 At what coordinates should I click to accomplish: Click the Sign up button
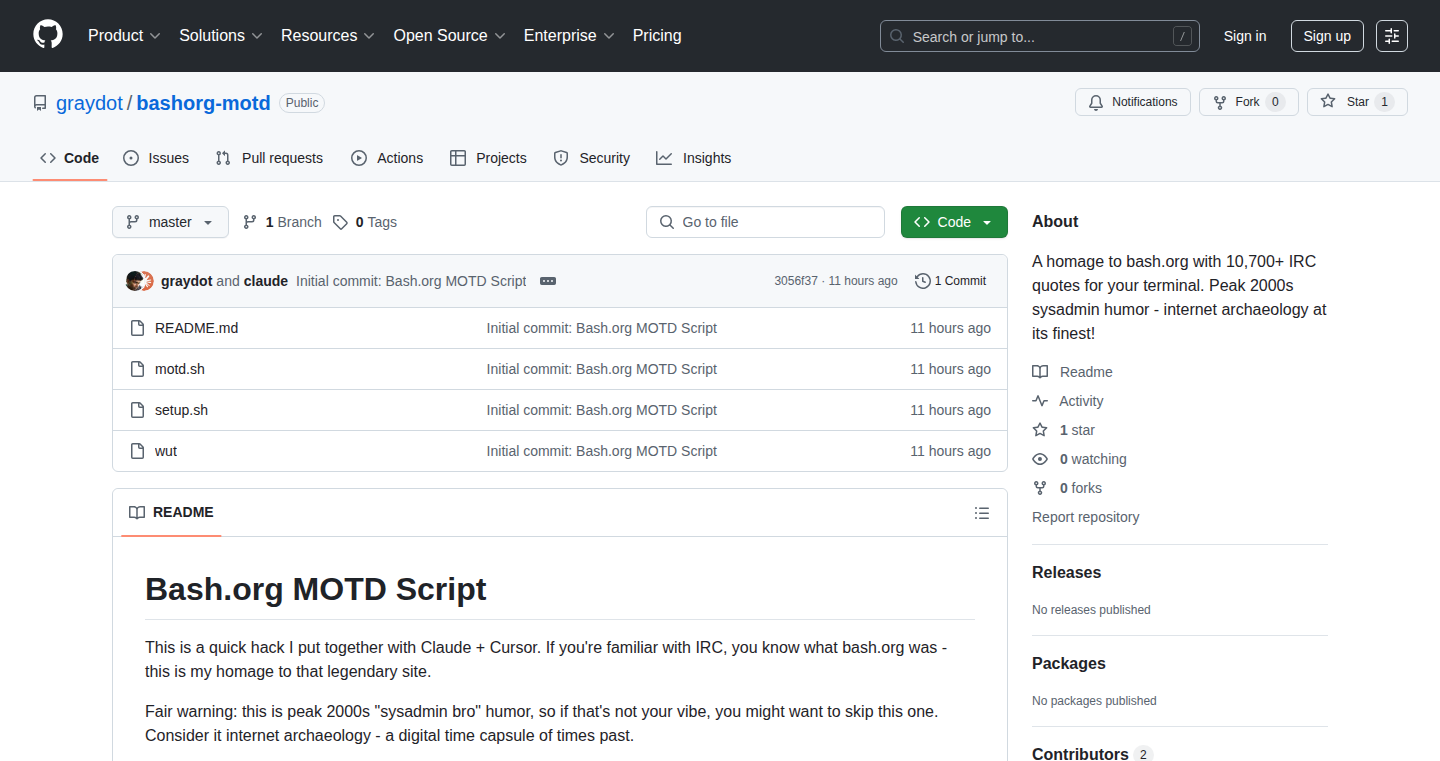click(x=1327, y=36)
